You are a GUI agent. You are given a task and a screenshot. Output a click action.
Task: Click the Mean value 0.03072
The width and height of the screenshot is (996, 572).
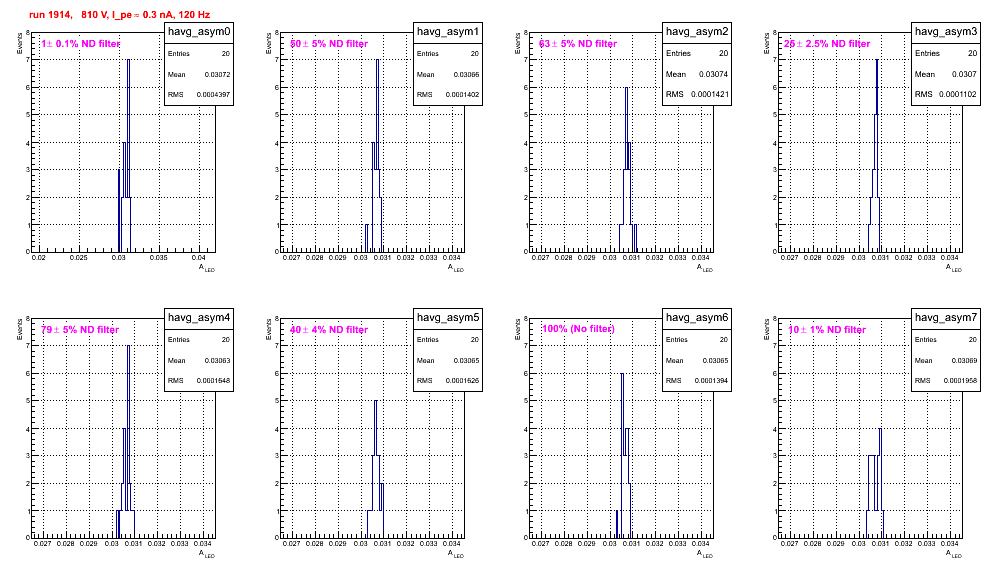coord(217,74)
